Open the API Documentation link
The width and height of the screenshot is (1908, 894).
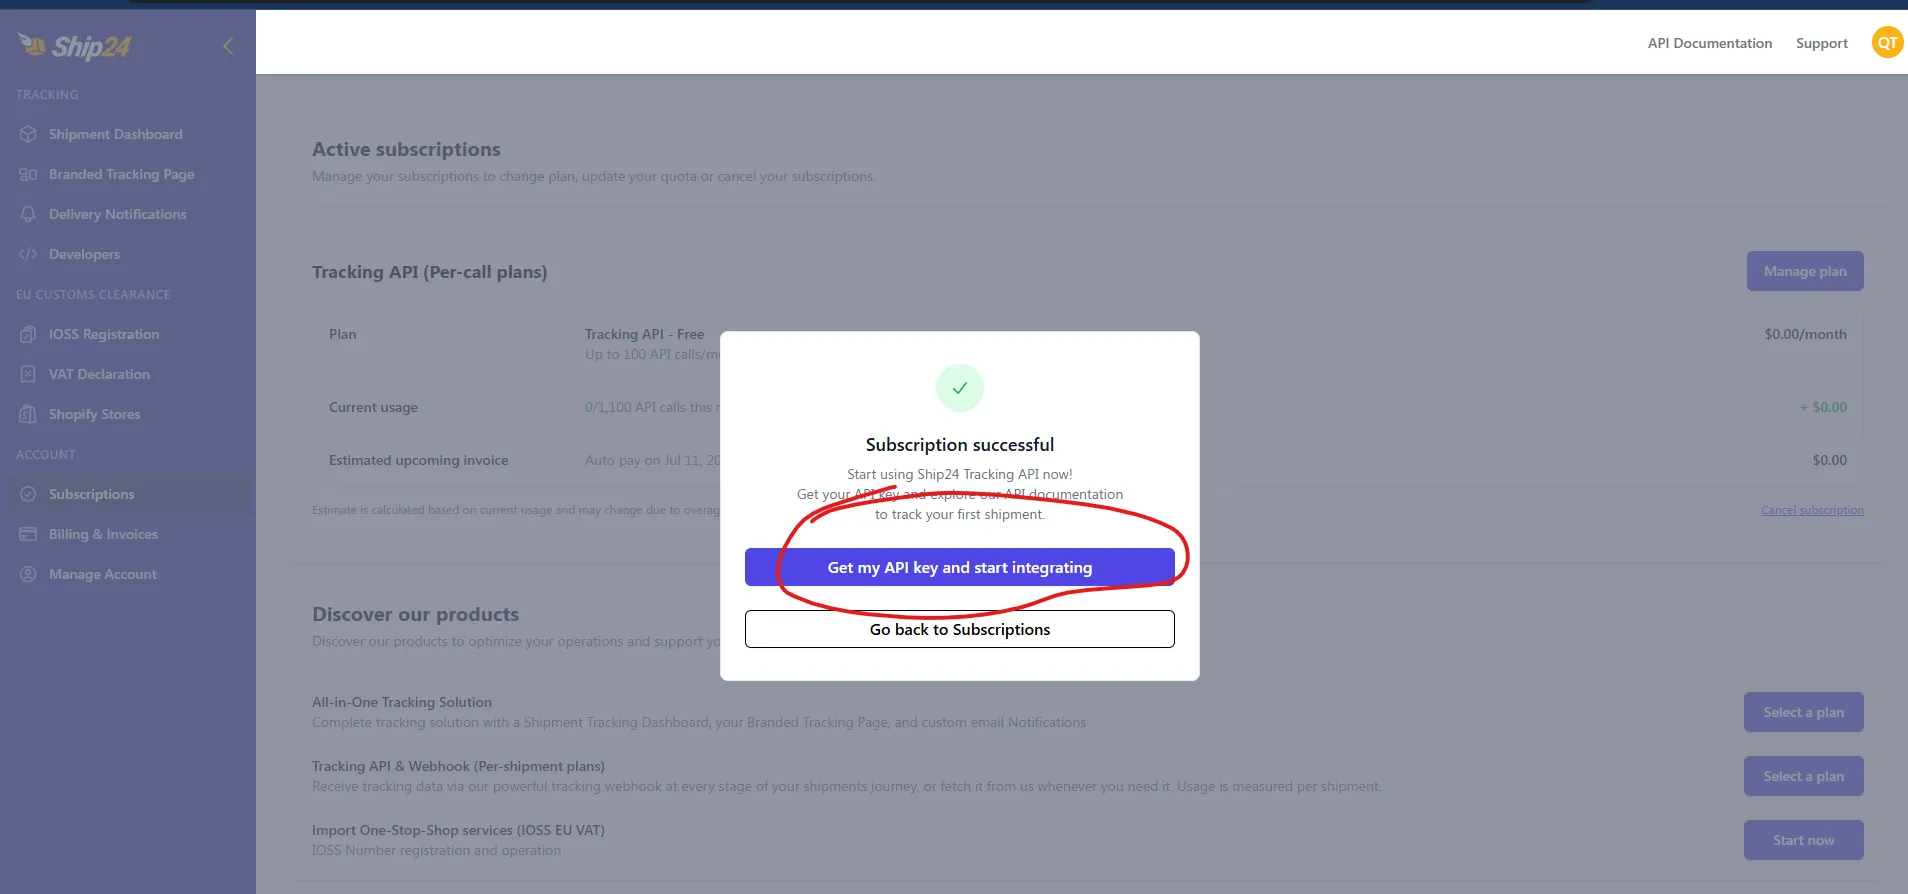click(1709, 43)
